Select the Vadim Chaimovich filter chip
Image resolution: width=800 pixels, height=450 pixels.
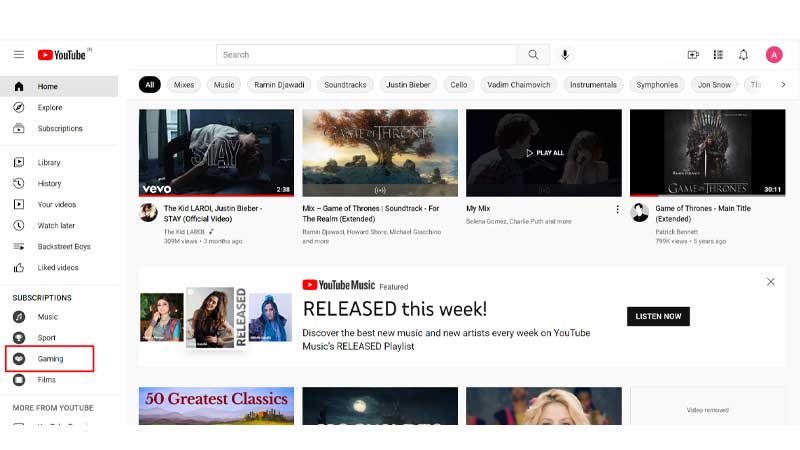pos(519,85)
